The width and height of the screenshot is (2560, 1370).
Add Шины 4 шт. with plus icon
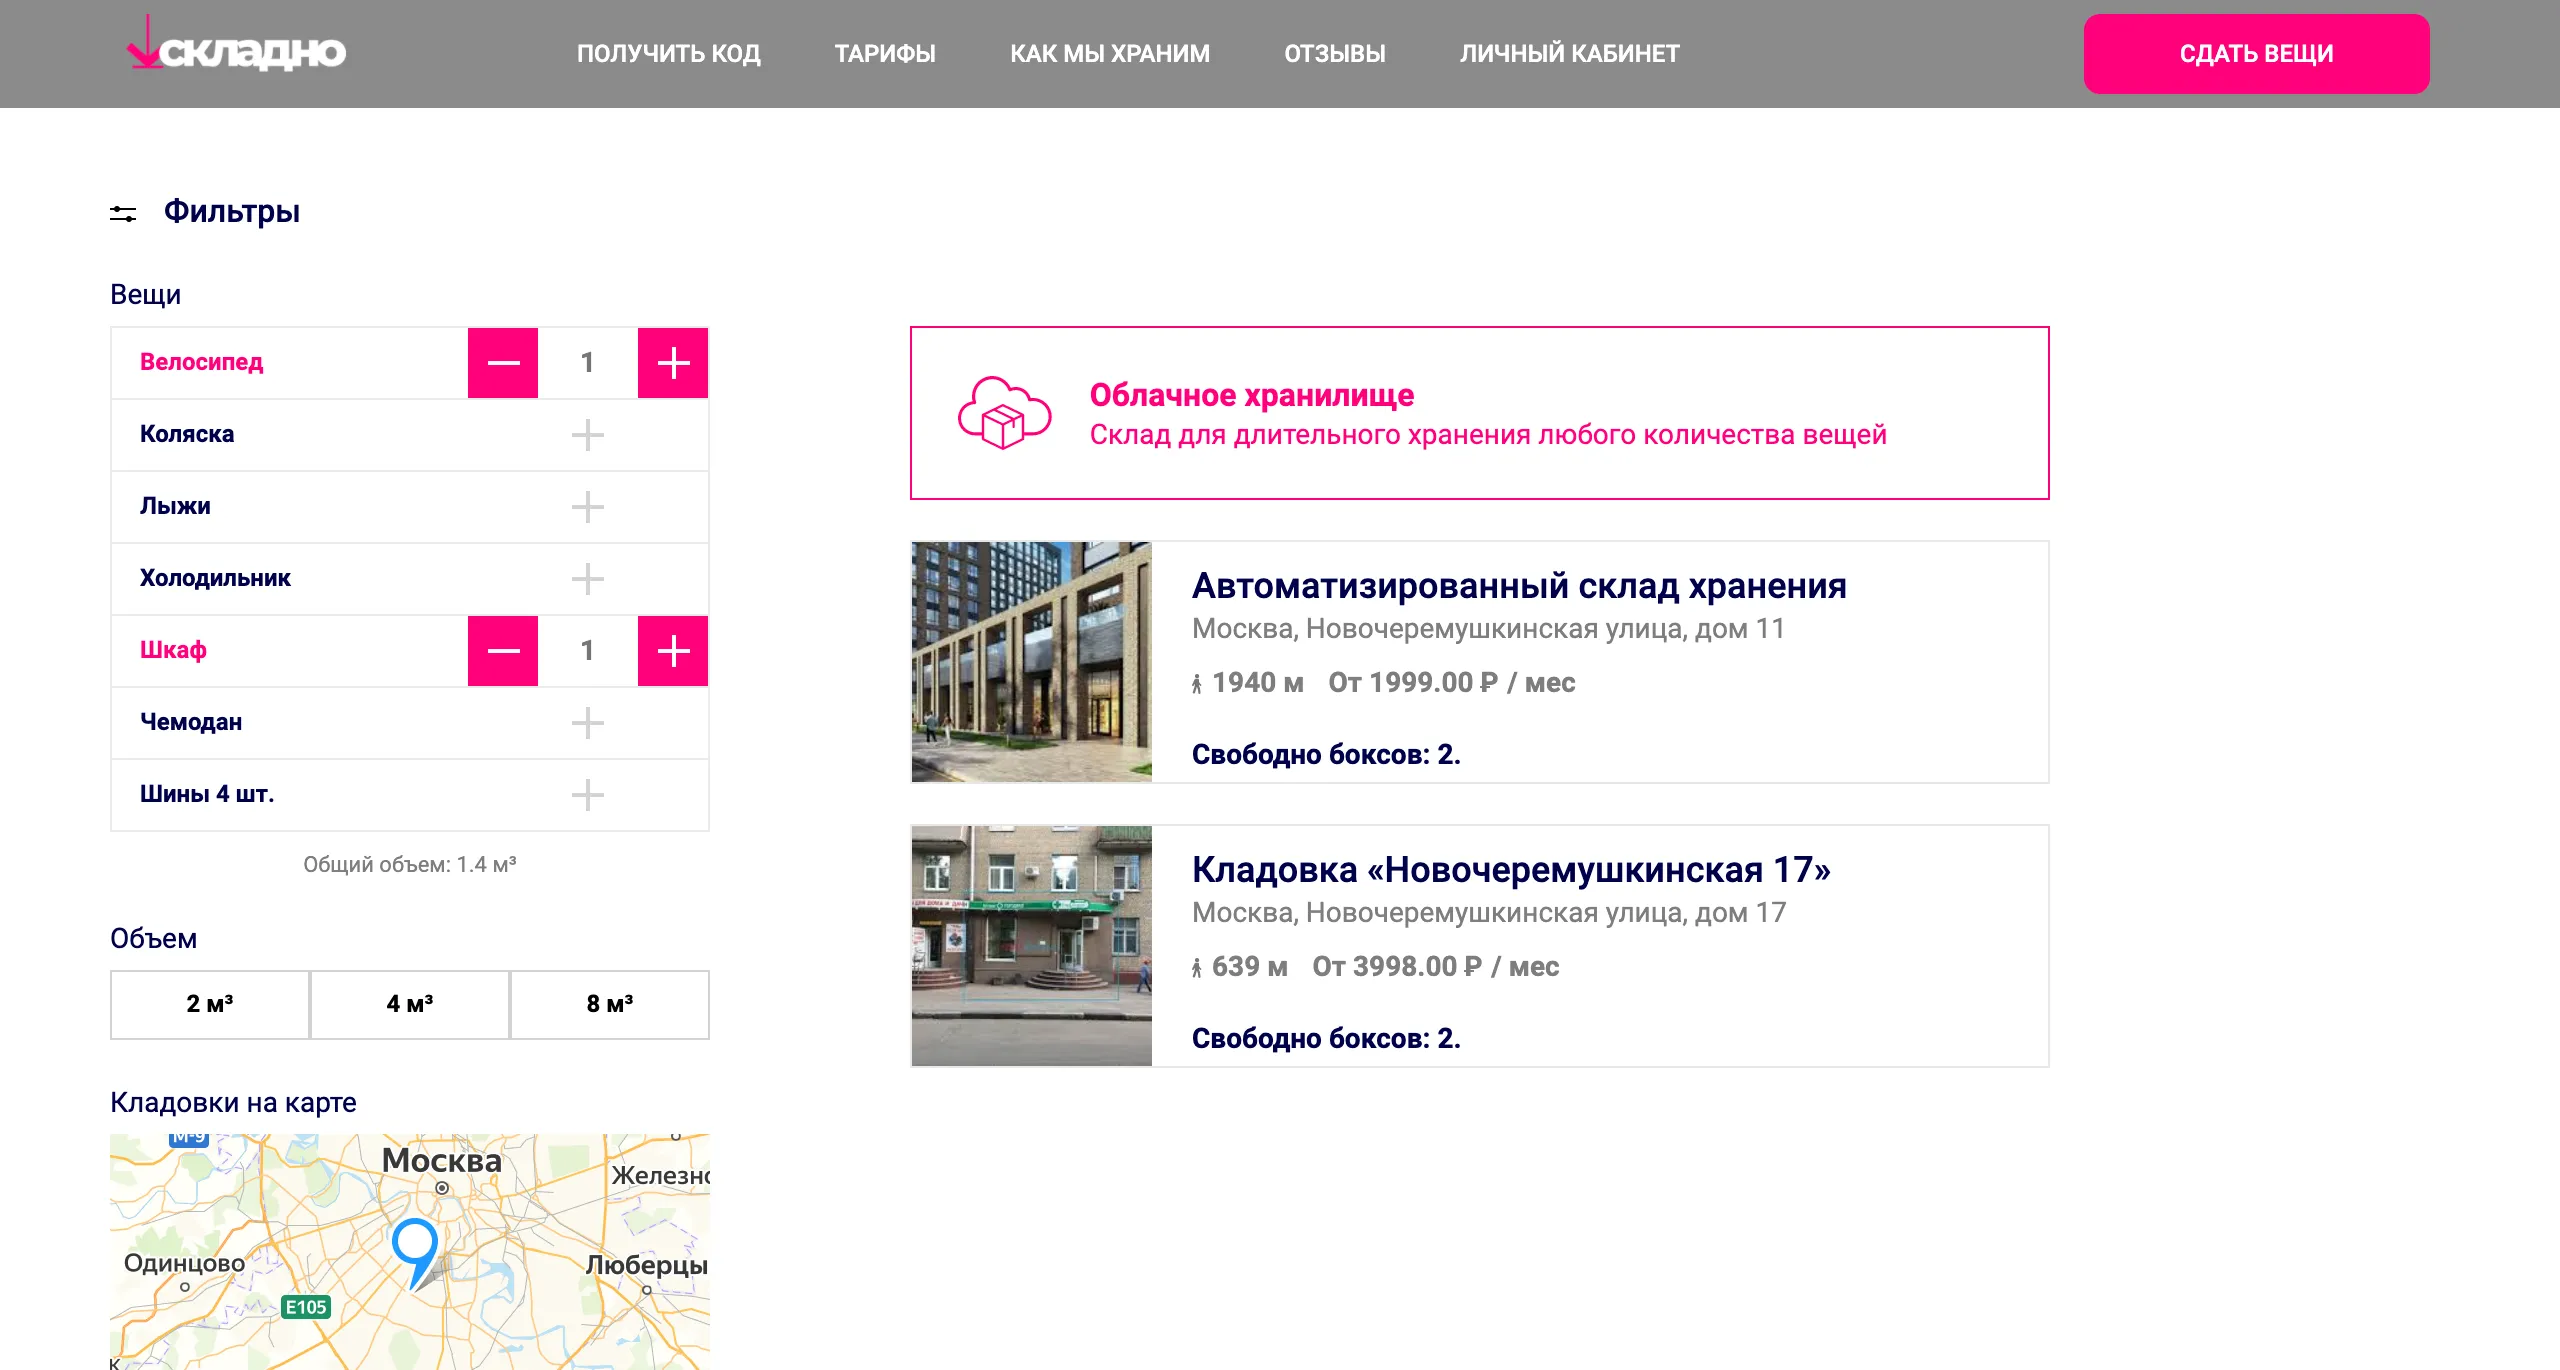click(587, 795)
